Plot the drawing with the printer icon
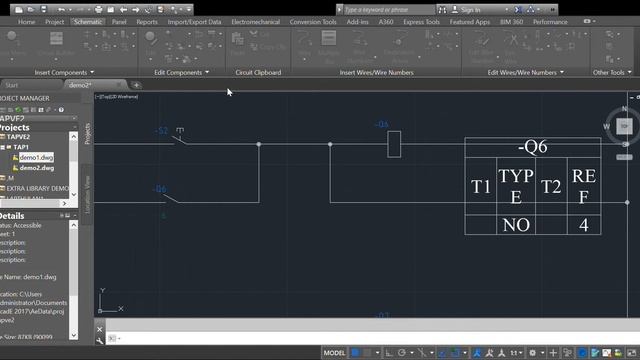Viewport: 640px width, 360px height. (x=98, y=9)
